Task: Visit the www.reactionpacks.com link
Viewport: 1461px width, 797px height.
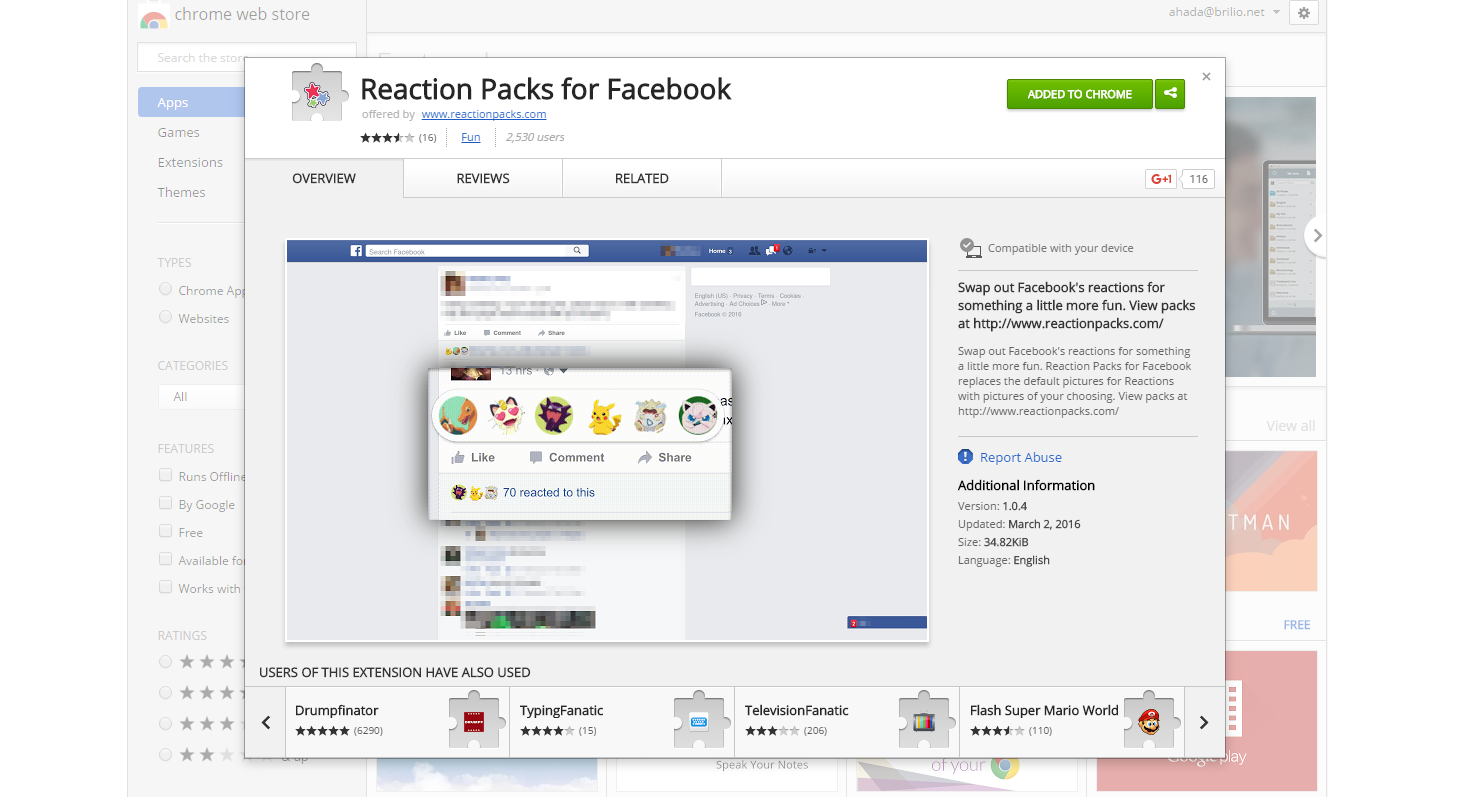Action: click(484, 114)
